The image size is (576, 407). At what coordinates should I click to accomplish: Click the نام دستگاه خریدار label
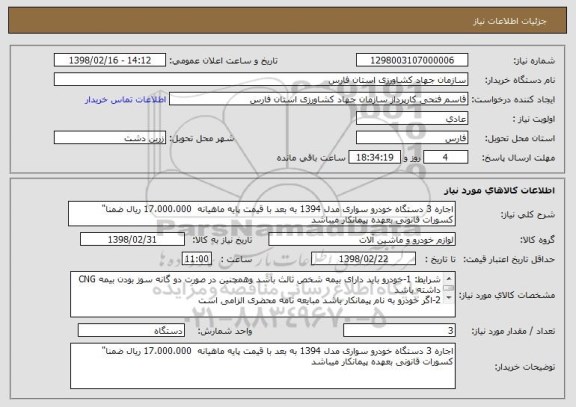point(520,80)
